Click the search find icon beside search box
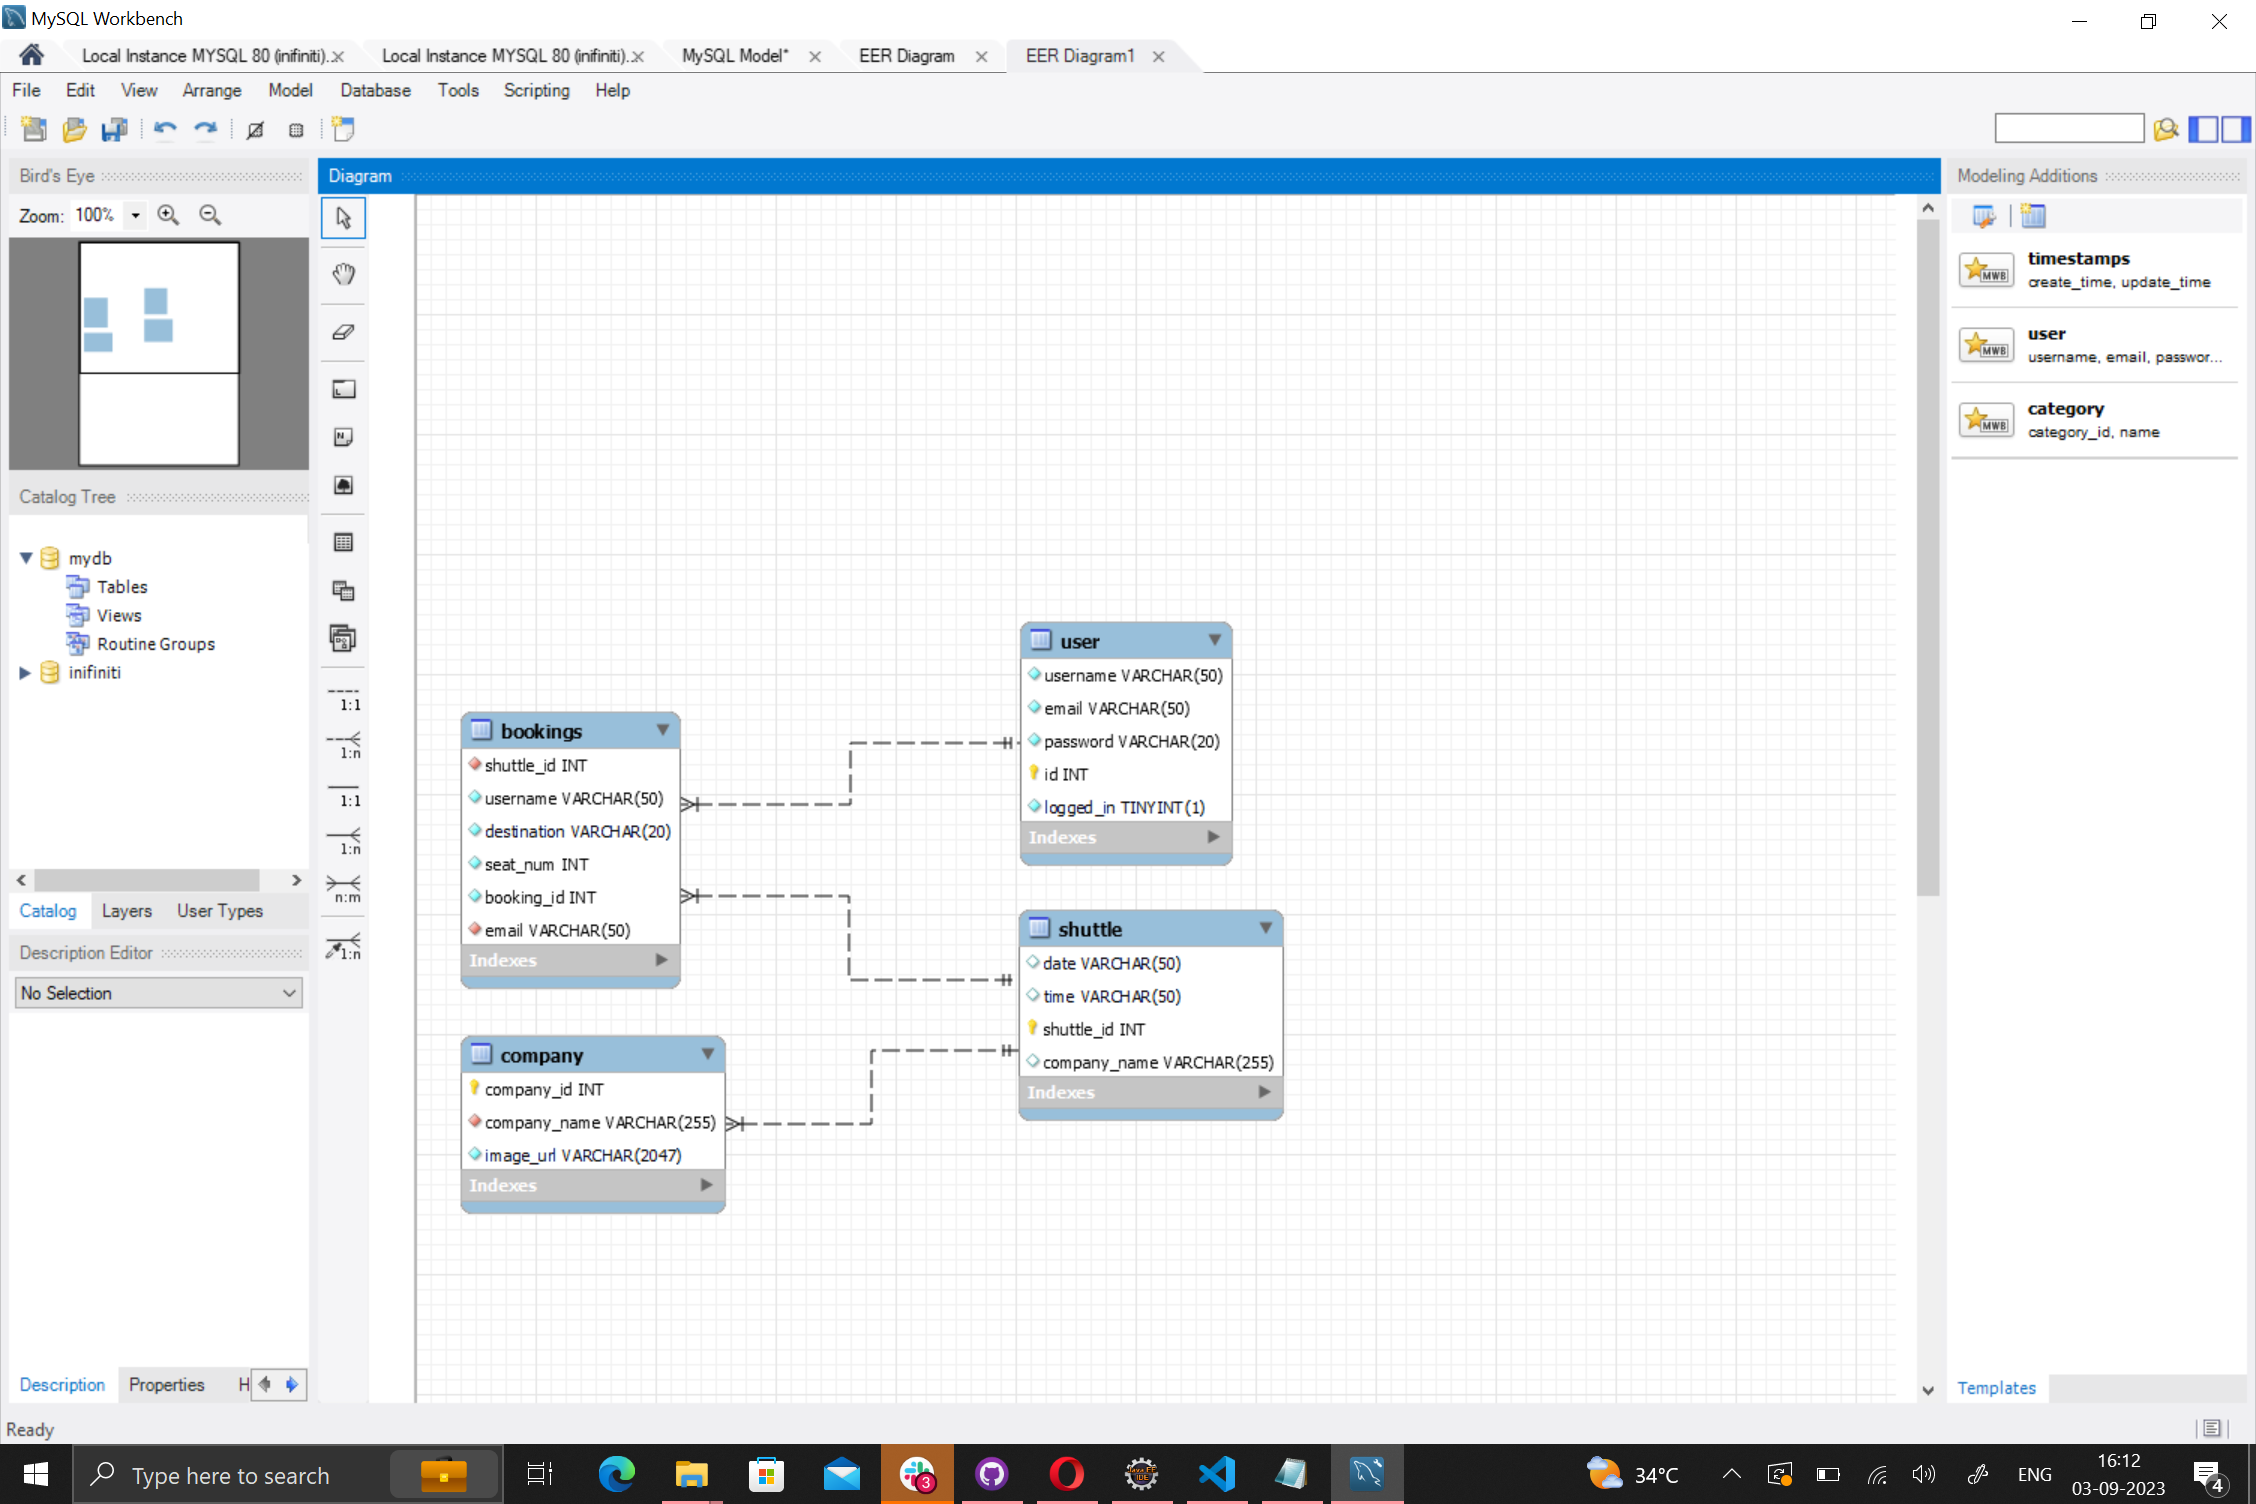Image resolution: width=2256 pixels, height=1504 pixels. (2166, 129)
